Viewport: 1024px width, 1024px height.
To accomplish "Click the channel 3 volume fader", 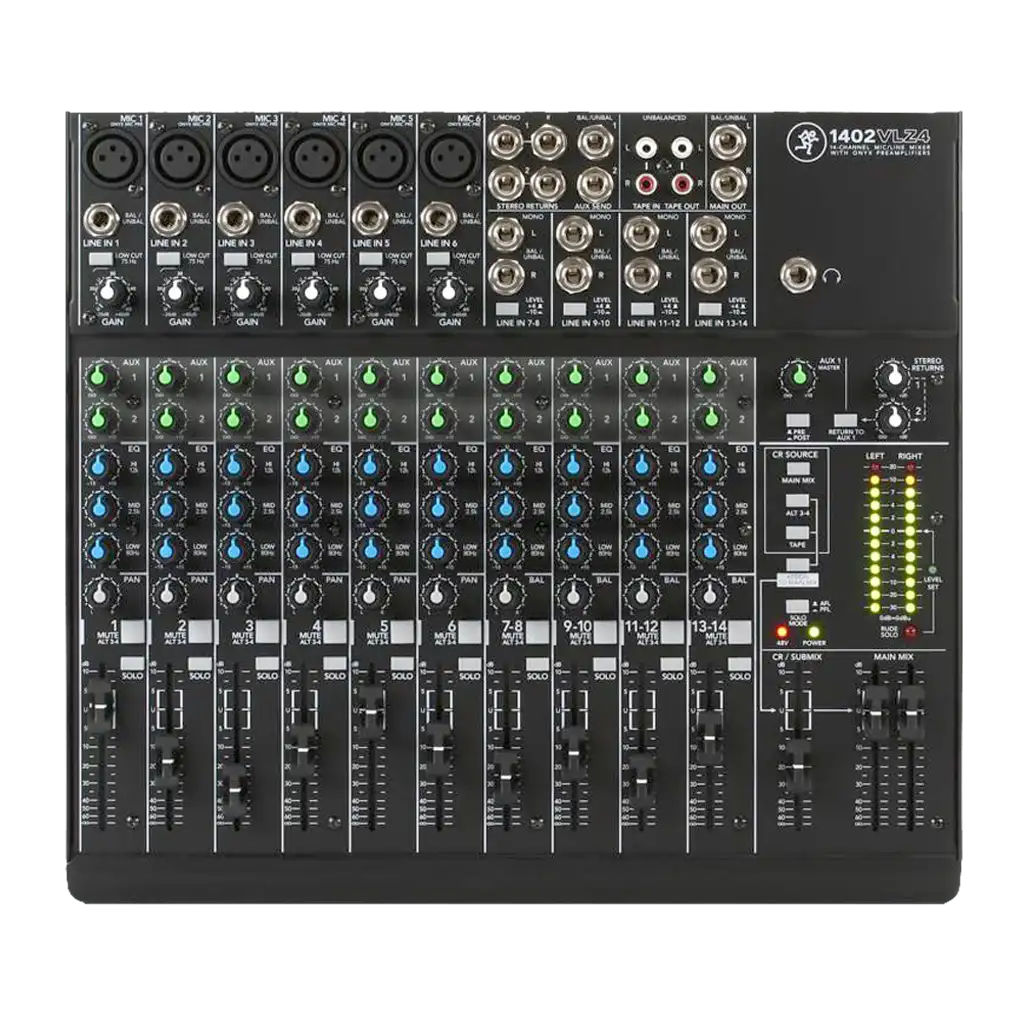I will click(235, 790).
